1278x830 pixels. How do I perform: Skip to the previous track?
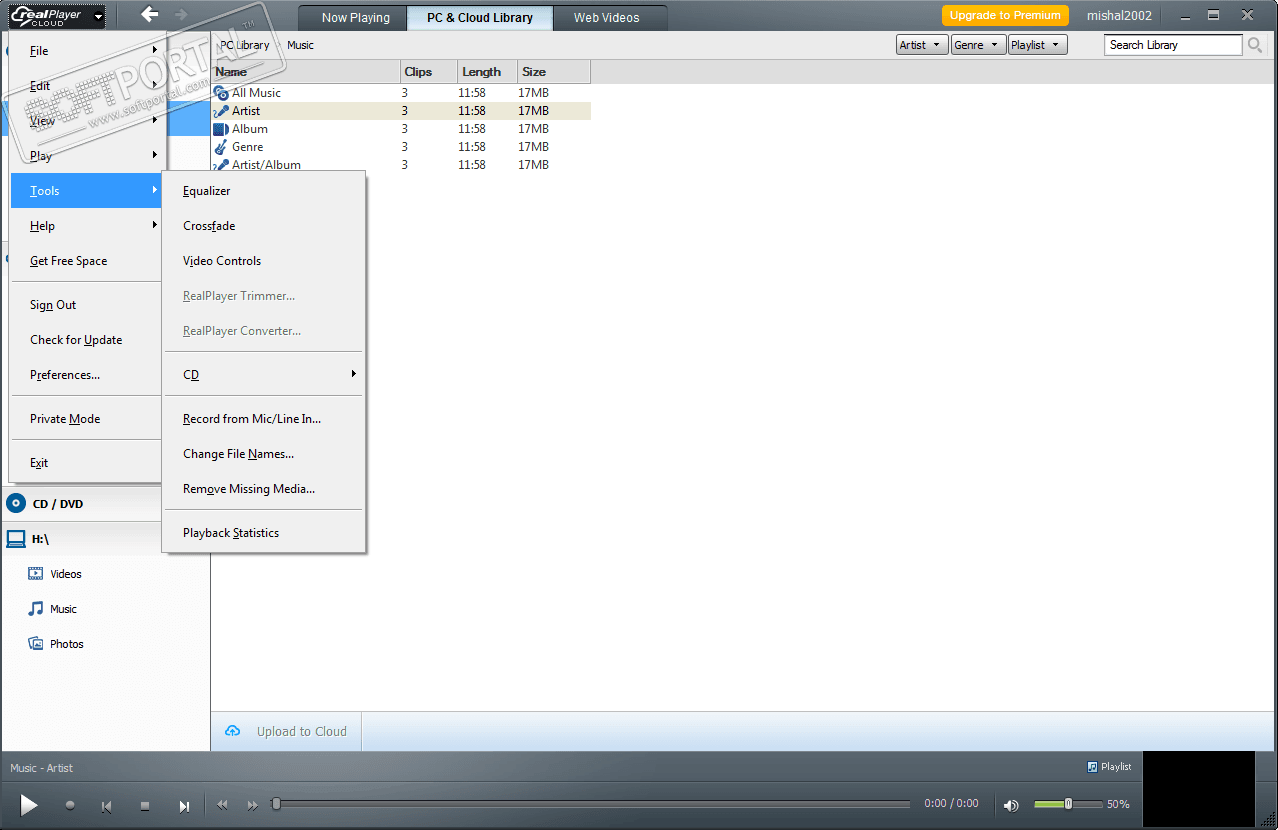pos(106,806)
